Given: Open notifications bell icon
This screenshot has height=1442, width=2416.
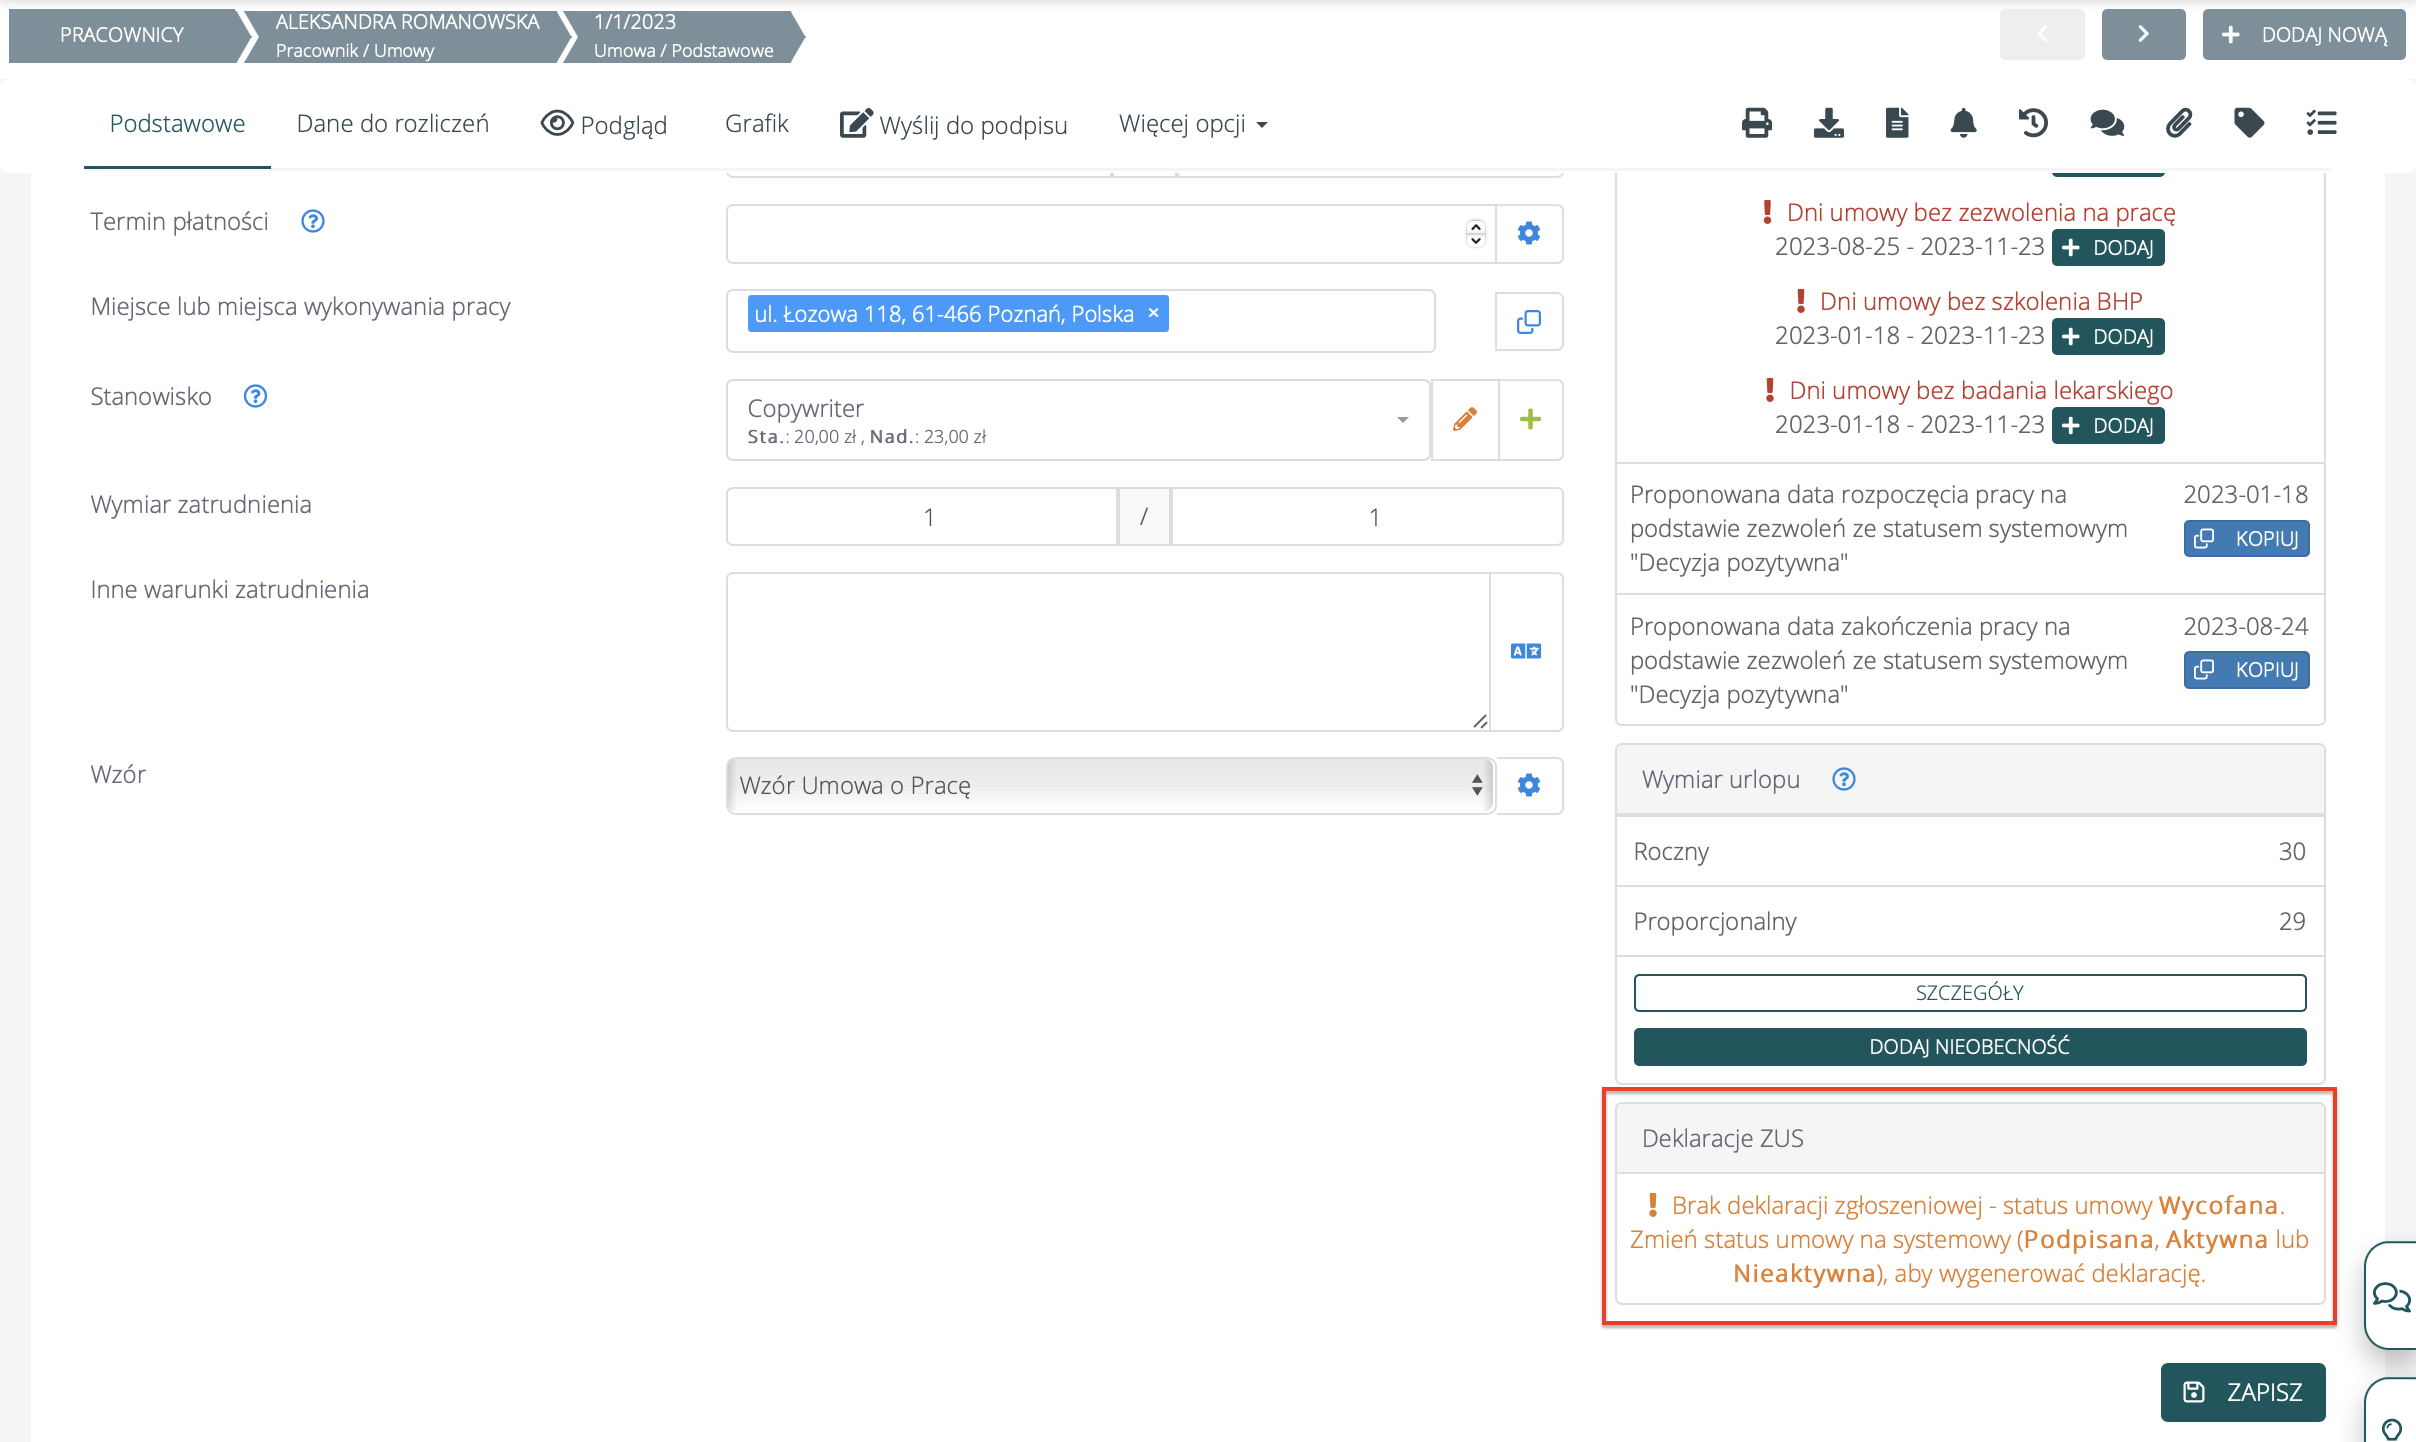Looking at the screenshot, I should tap(1963, 123).
